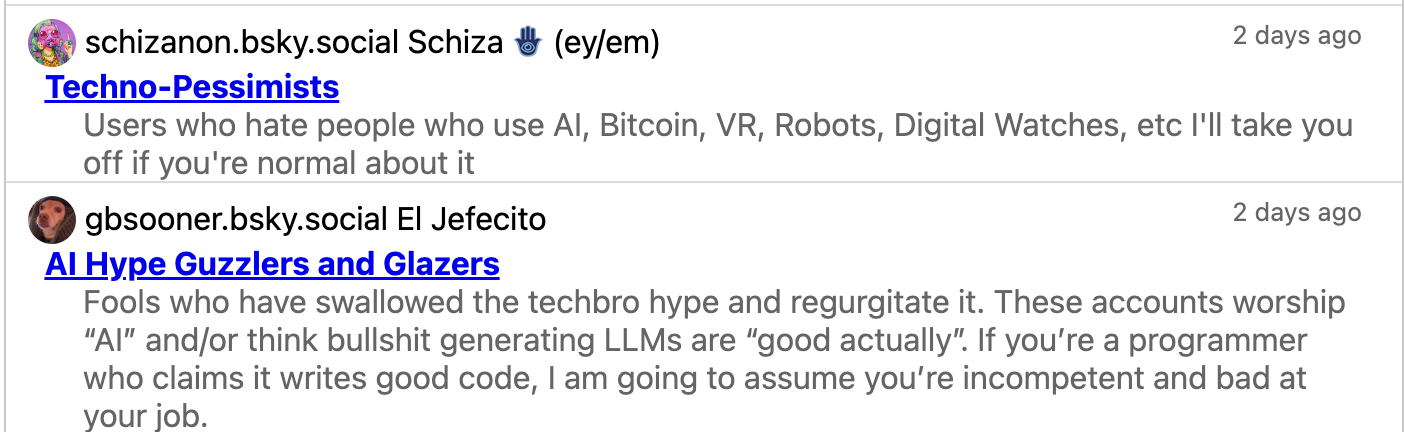Screen dimensions: 1404x432
Task: Click the final text 'your job.'
Action: [146, 416]
